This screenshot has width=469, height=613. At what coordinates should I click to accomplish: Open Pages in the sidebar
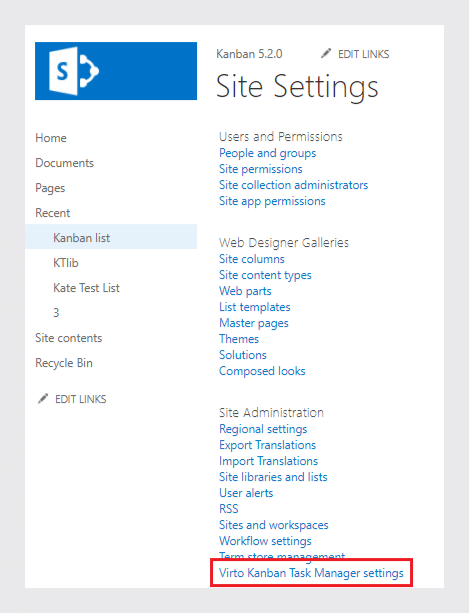point(50,188)
